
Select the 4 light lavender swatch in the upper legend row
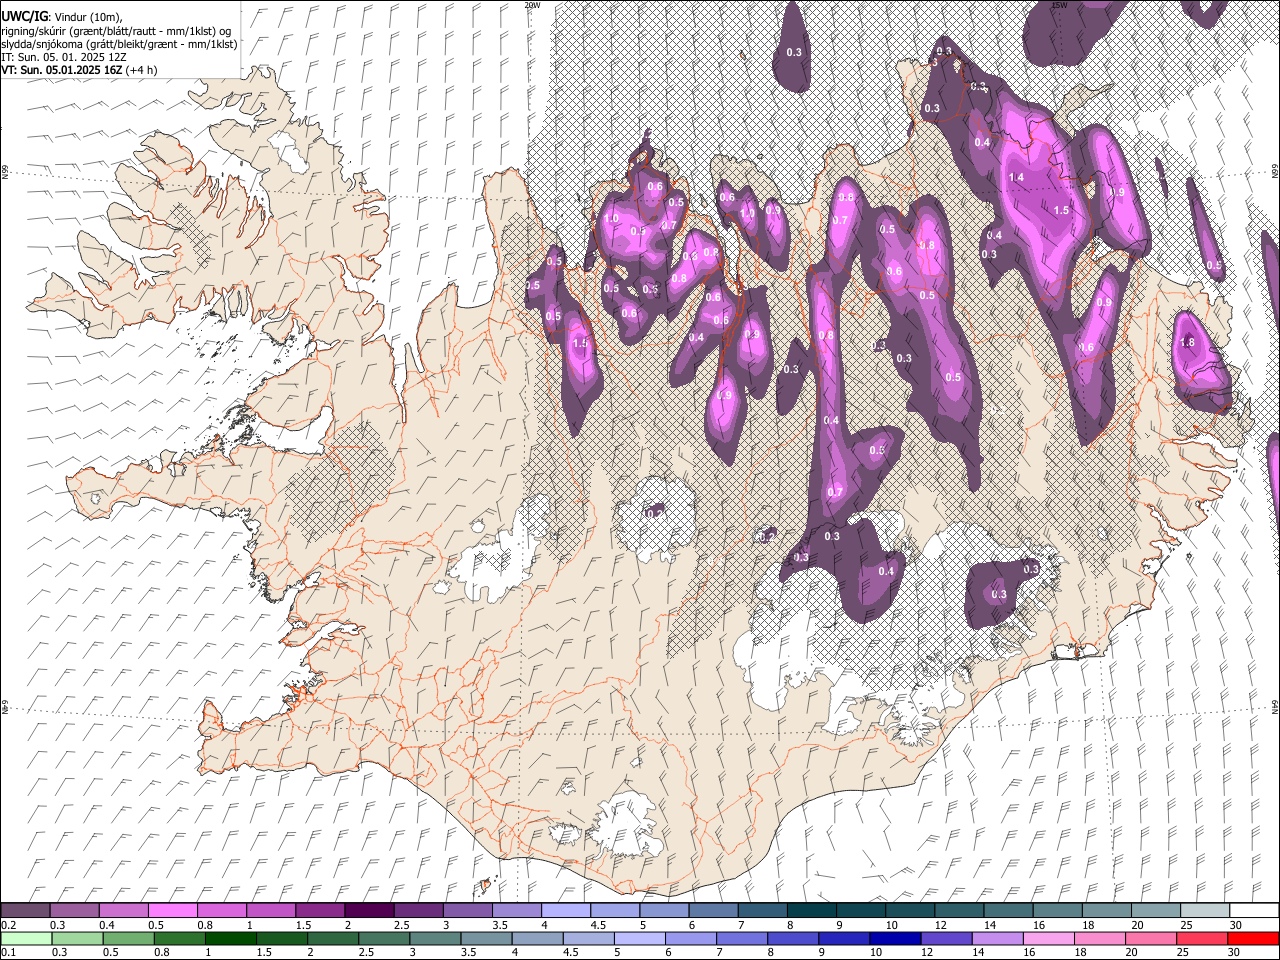pos(565,910)
